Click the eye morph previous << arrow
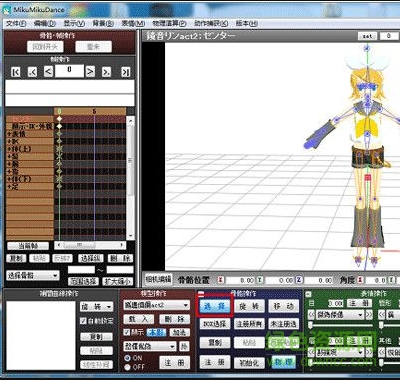This screenshot has height=380, width=400. (x=311, y=314)
